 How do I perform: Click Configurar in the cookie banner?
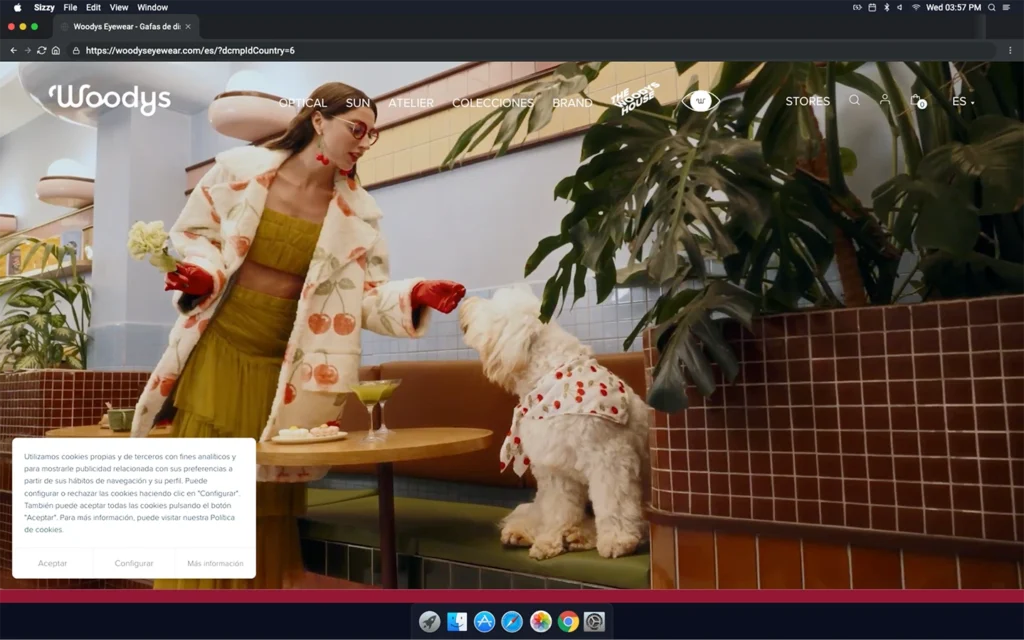coord(134,563)
